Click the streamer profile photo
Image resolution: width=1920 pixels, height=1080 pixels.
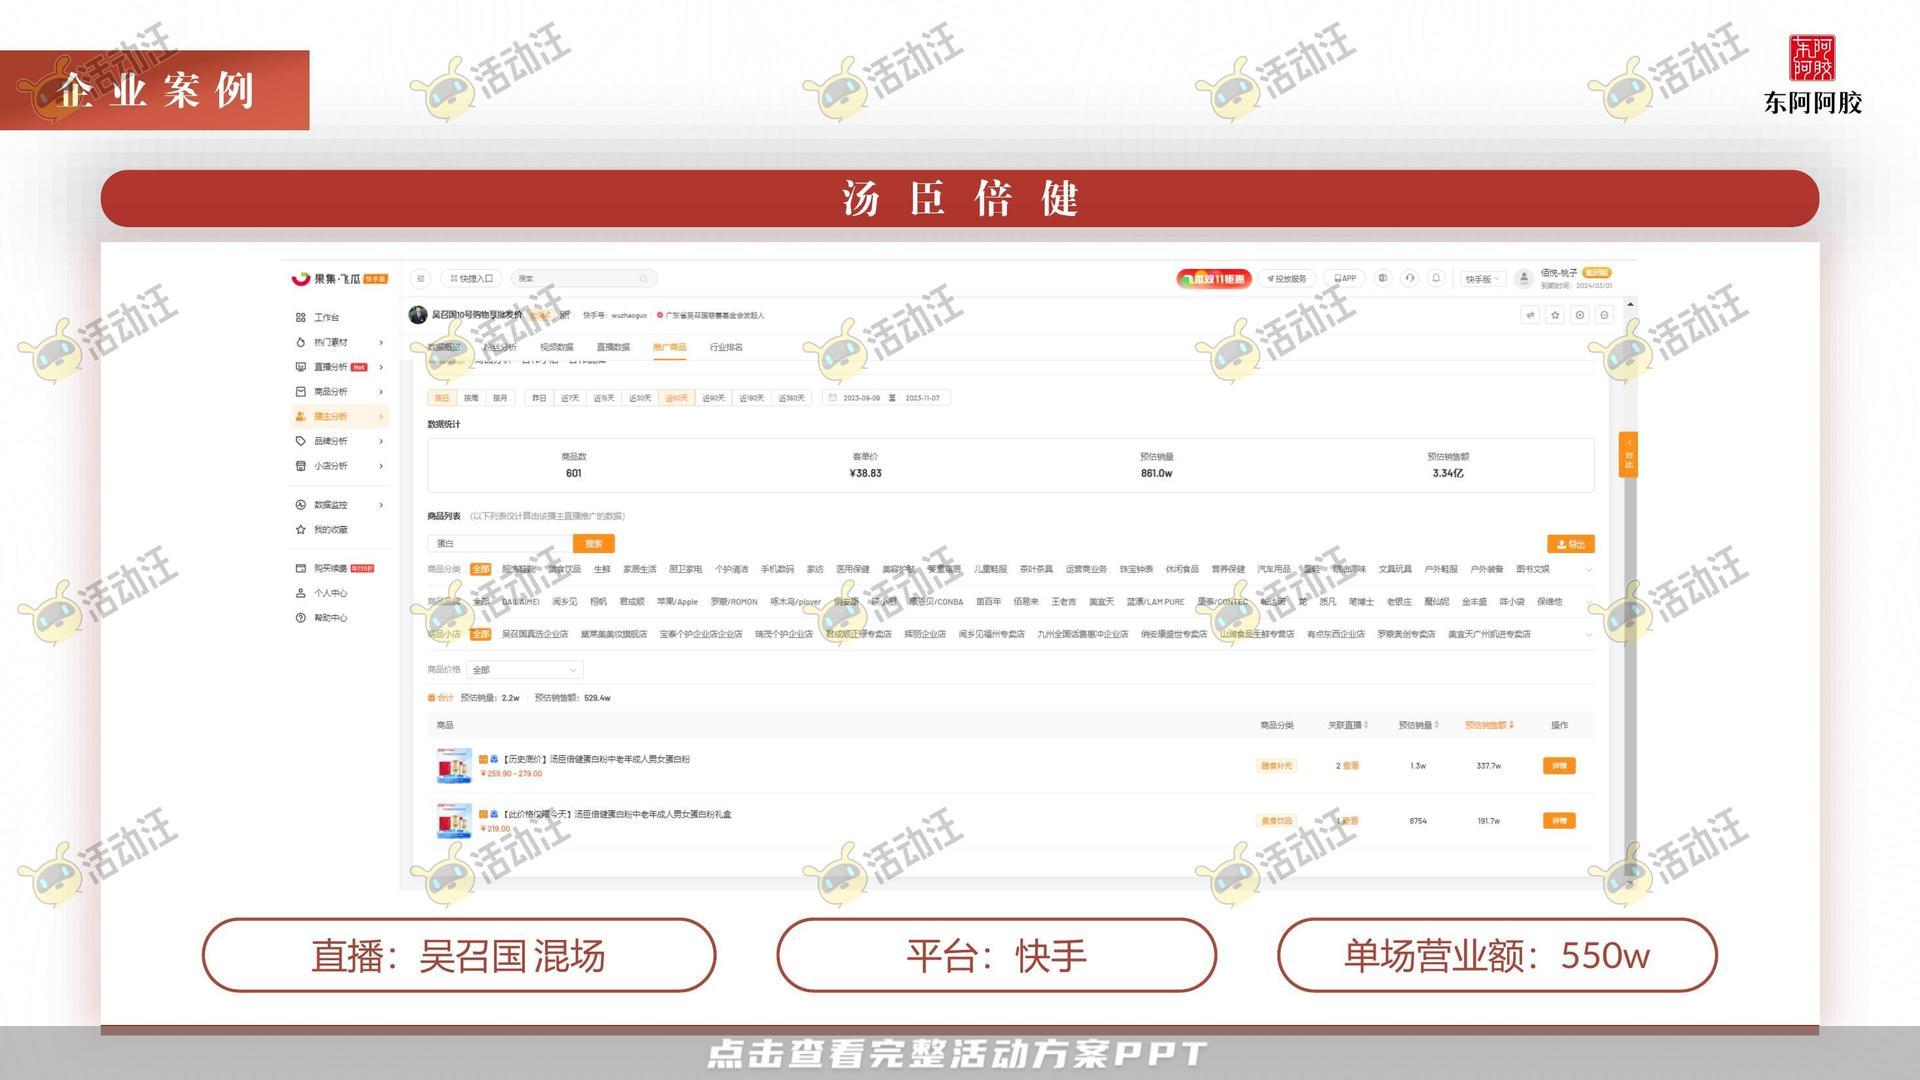(x=418, y=315)
